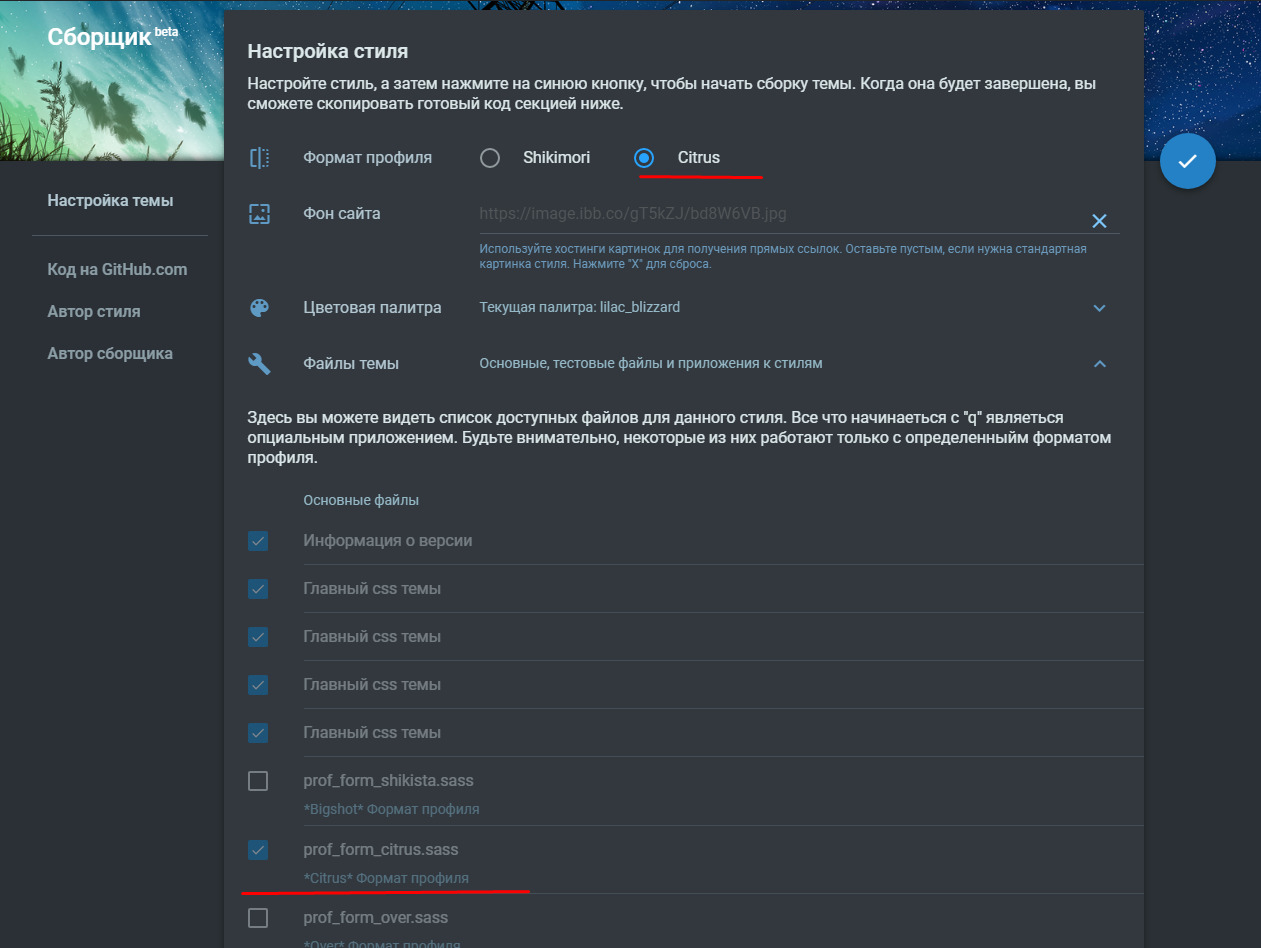This screenshot has height=948, width=1261.
Task: Open Автор сборщика sidebar link
Action: [x=110, y=354]
